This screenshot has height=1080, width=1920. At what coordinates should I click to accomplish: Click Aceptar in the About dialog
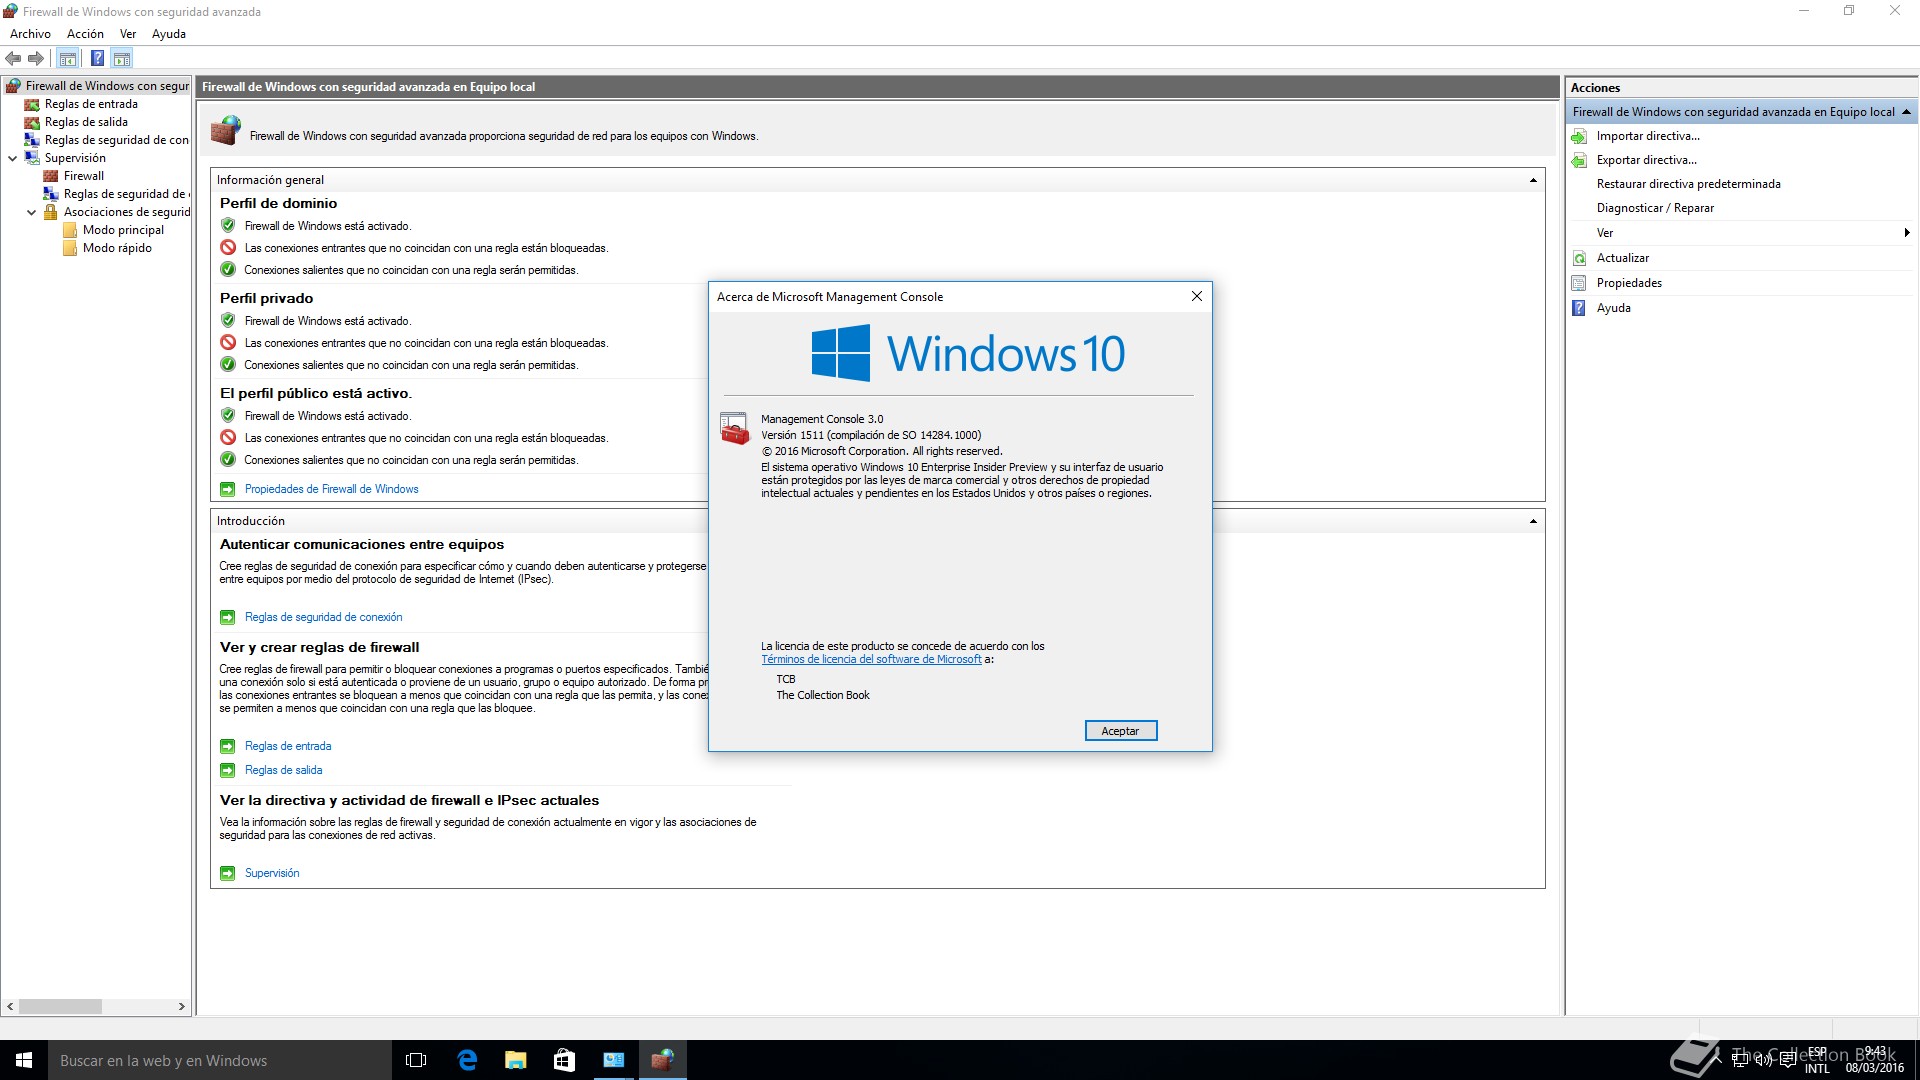pyautogui.click(x=1120, y=731)
